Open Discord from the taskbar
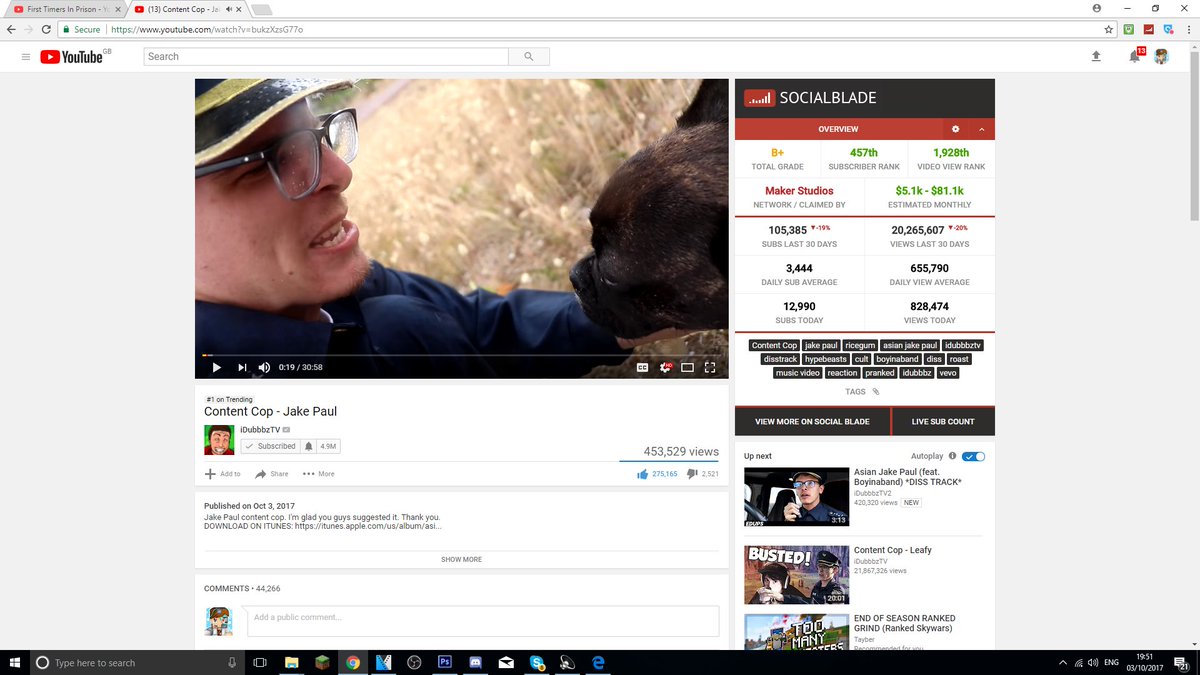The height and width of the screenshot is (675, 1200). click(476, 662)
